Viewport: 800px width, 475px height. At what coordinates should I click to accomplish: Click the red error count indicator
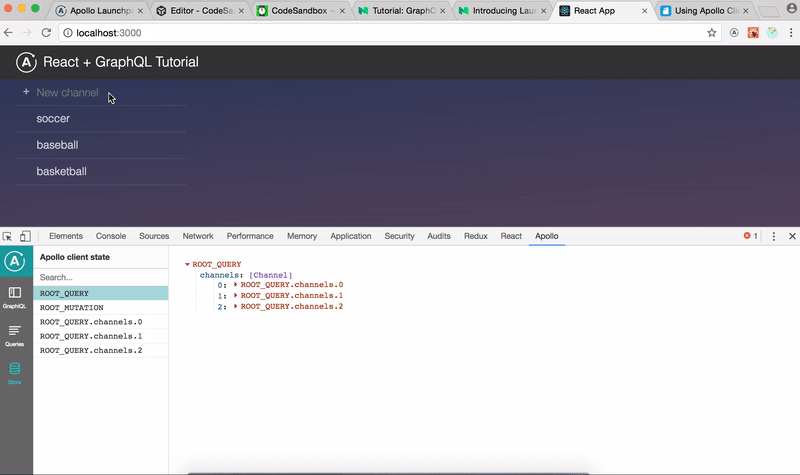pos(750,236)
